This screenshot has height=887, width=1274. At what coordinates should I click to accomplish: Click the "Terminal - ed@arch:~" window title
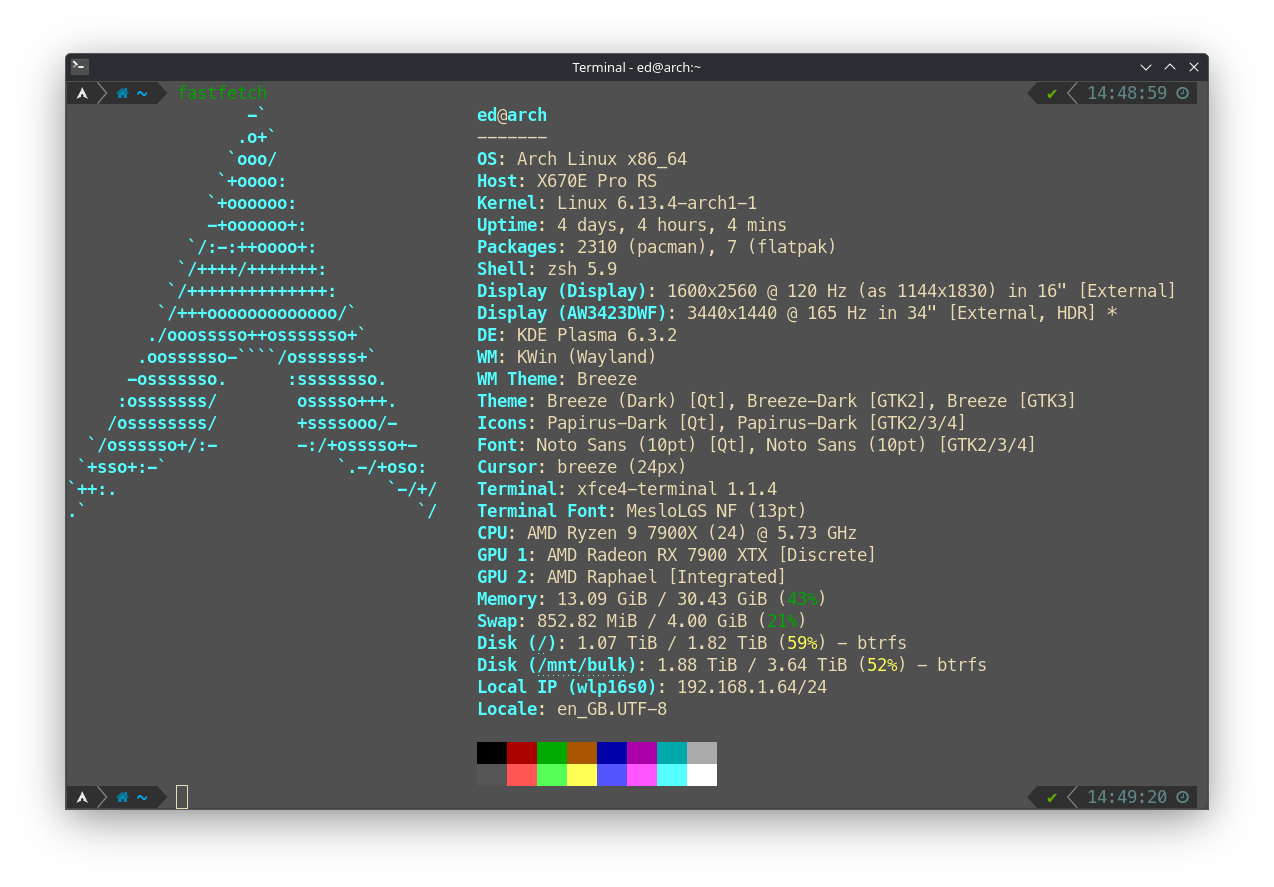click(x=637, y=67)
